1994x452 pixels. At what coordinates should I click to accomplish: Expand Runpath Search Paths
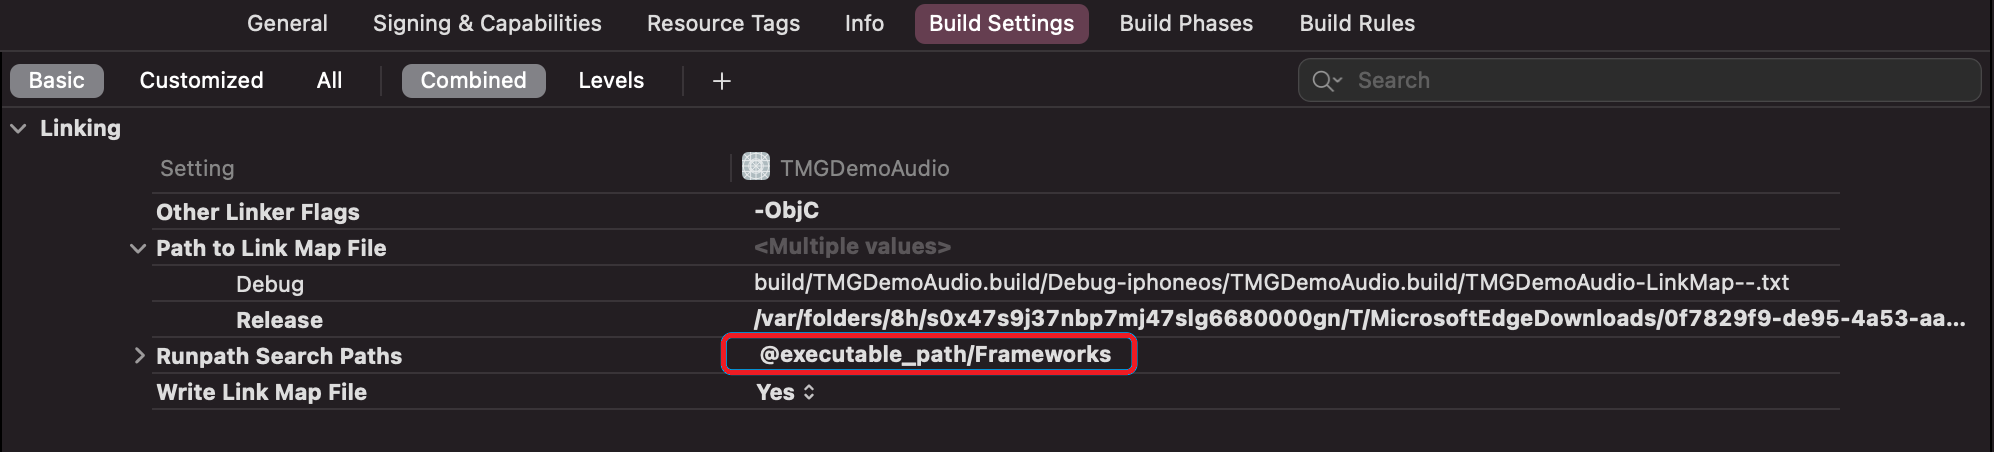coord(139,356)
